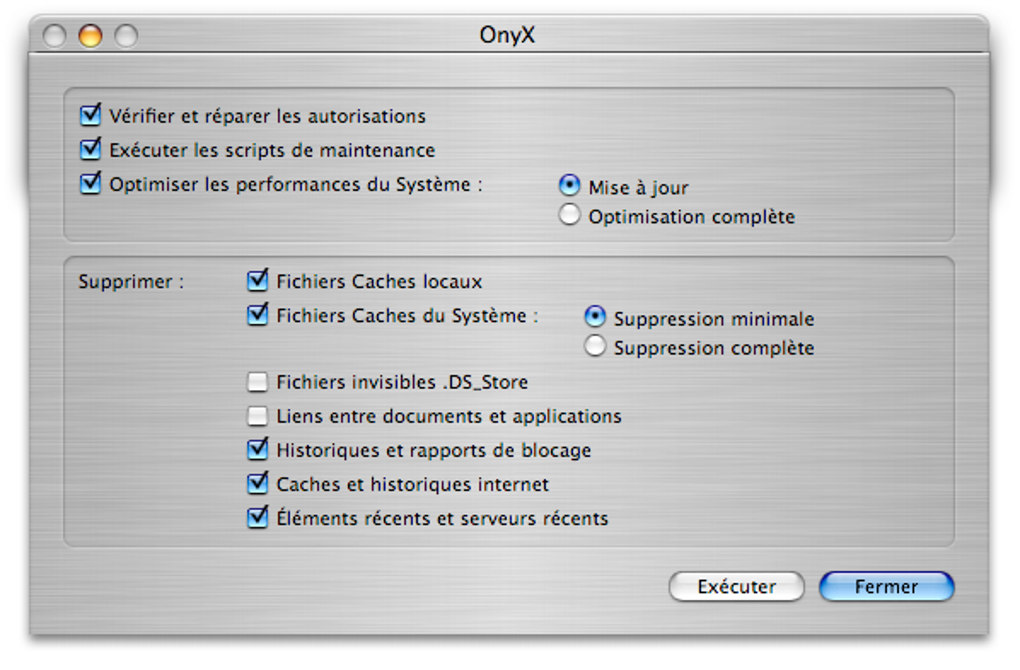1020x670 pixels.
Task: Select the Mise à jour radio option
Action: coord(569,186)
